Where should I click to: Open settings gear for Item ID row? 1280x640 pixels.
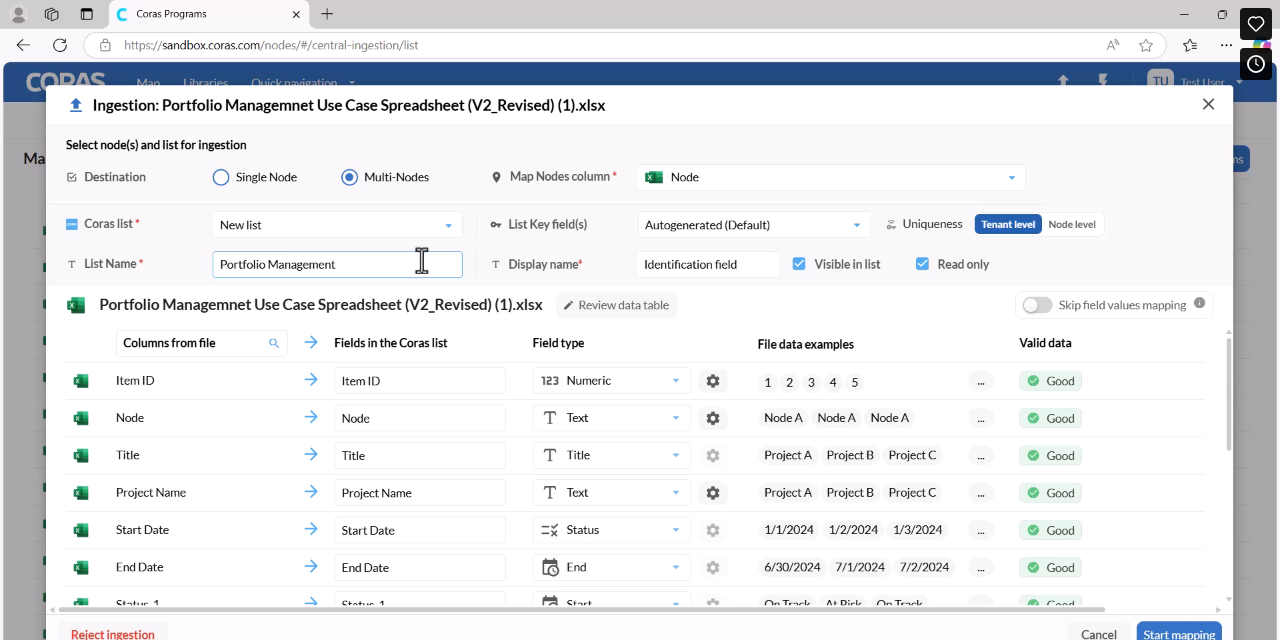point(712,381)
